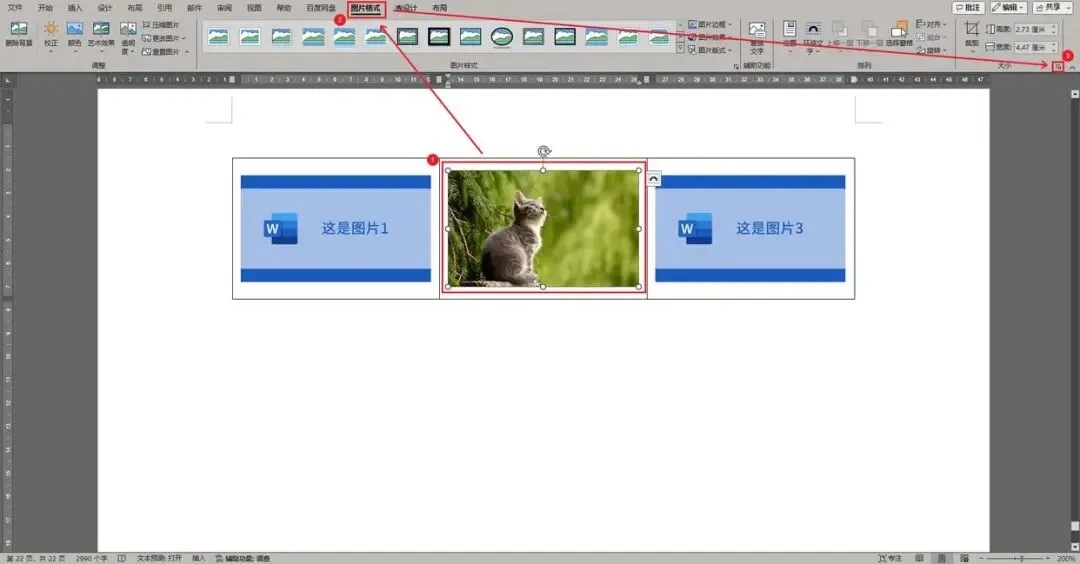Switch to the 插入 (Insert) tab

[75, 8]
